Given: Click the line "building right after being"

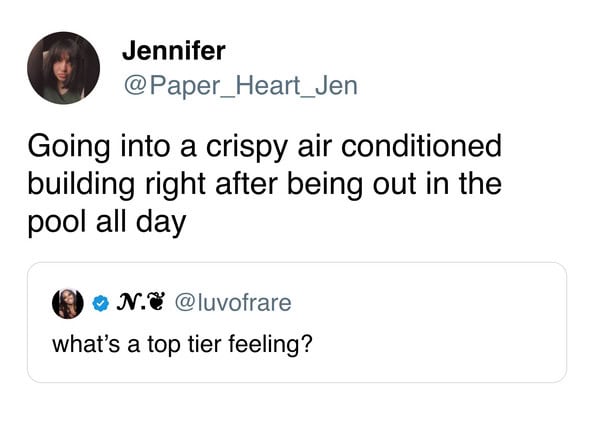Looking at the screenshot, I should tap(264, 185).
